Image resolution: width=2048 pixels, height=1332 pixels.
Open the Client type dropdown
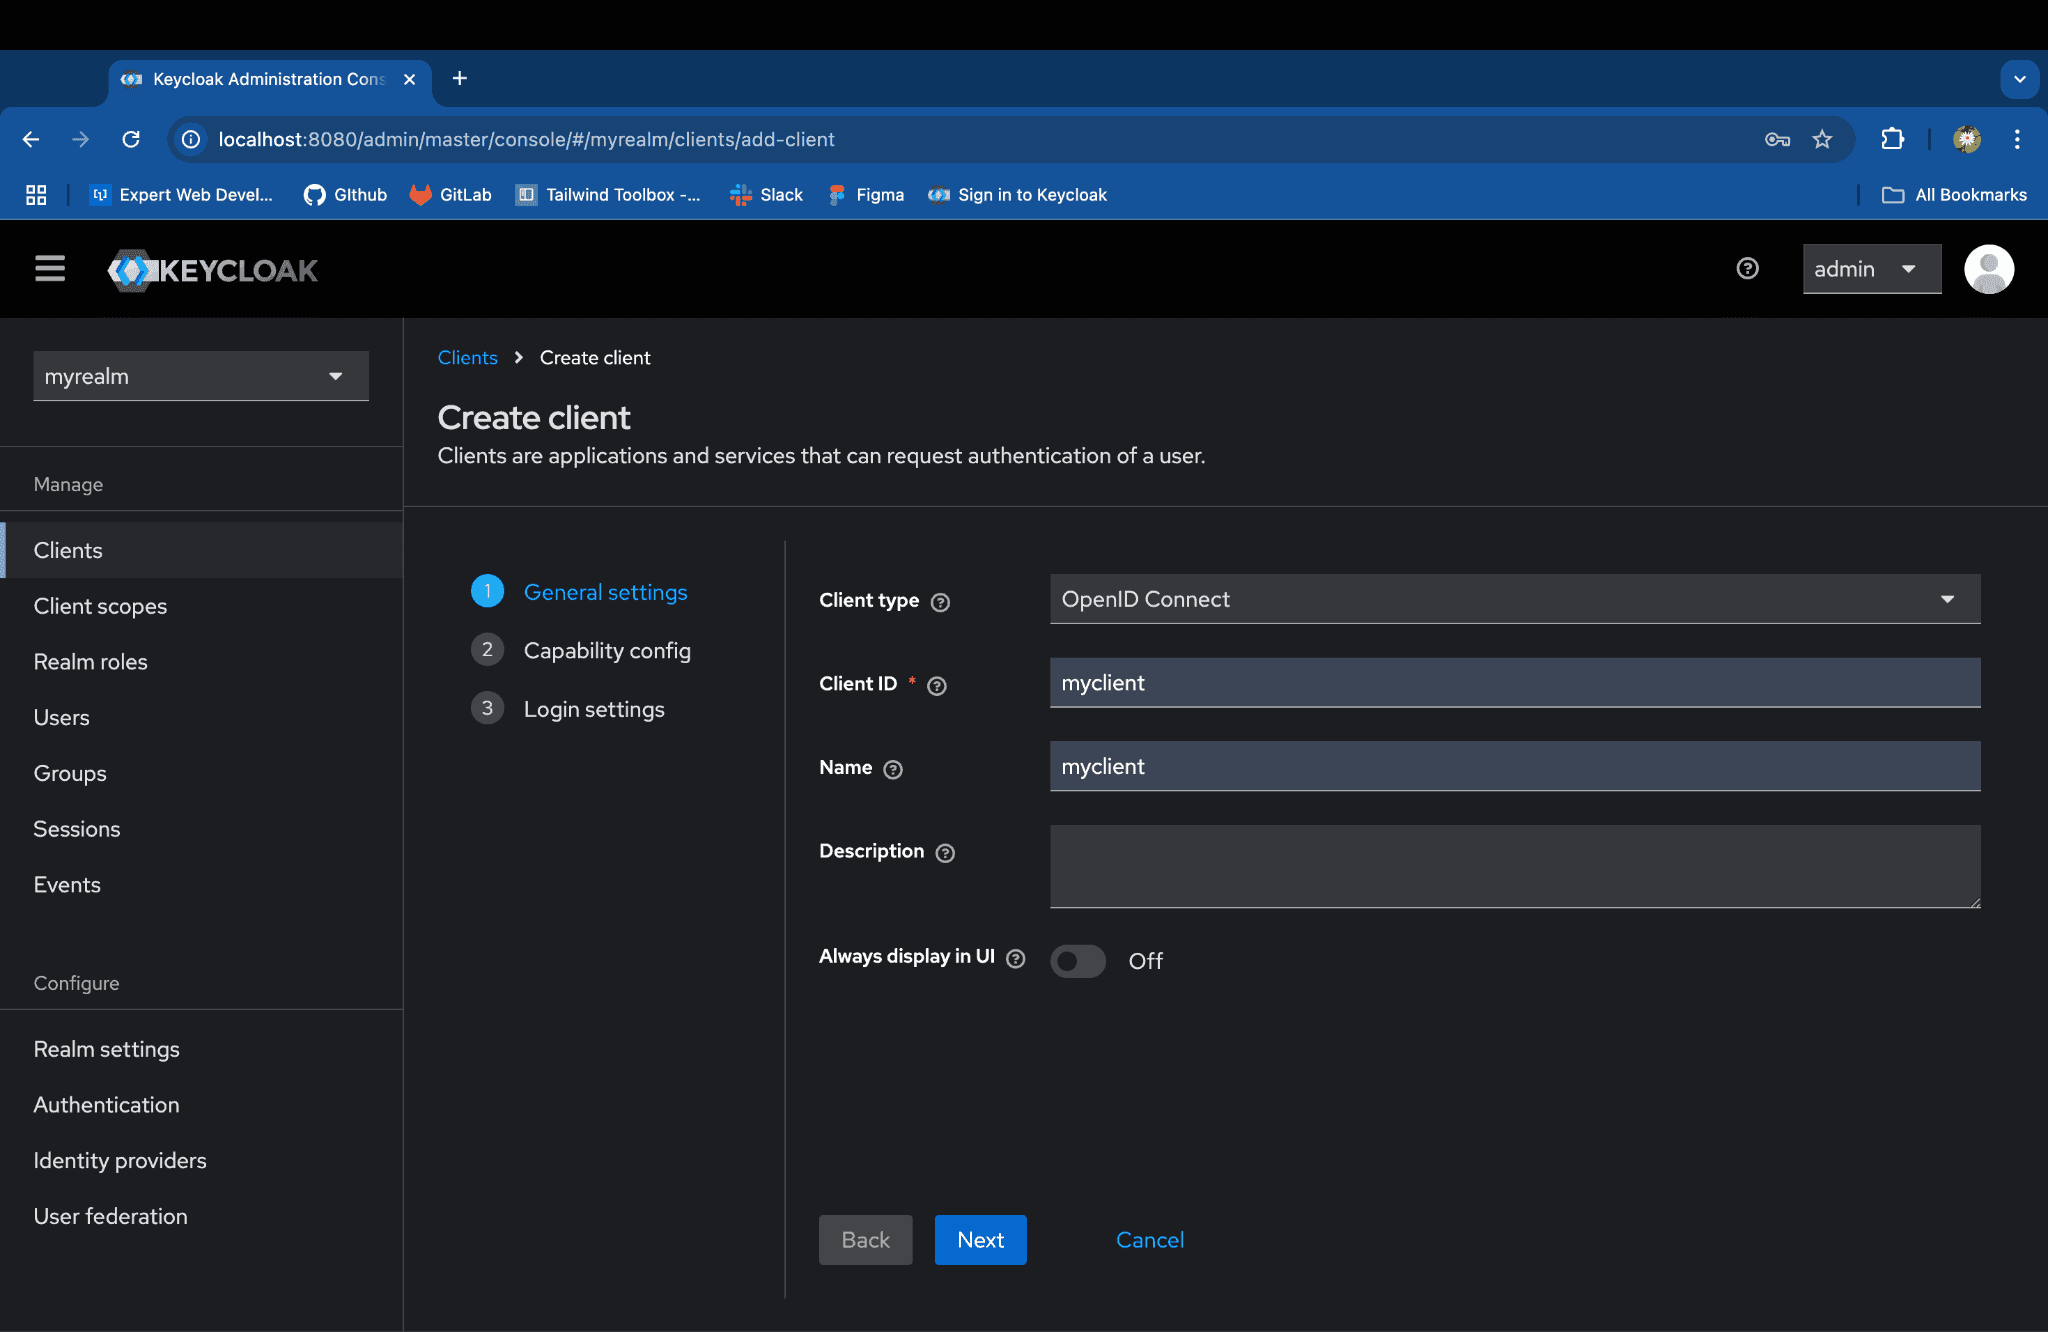pyautogui.click(x=1514, y=599)
